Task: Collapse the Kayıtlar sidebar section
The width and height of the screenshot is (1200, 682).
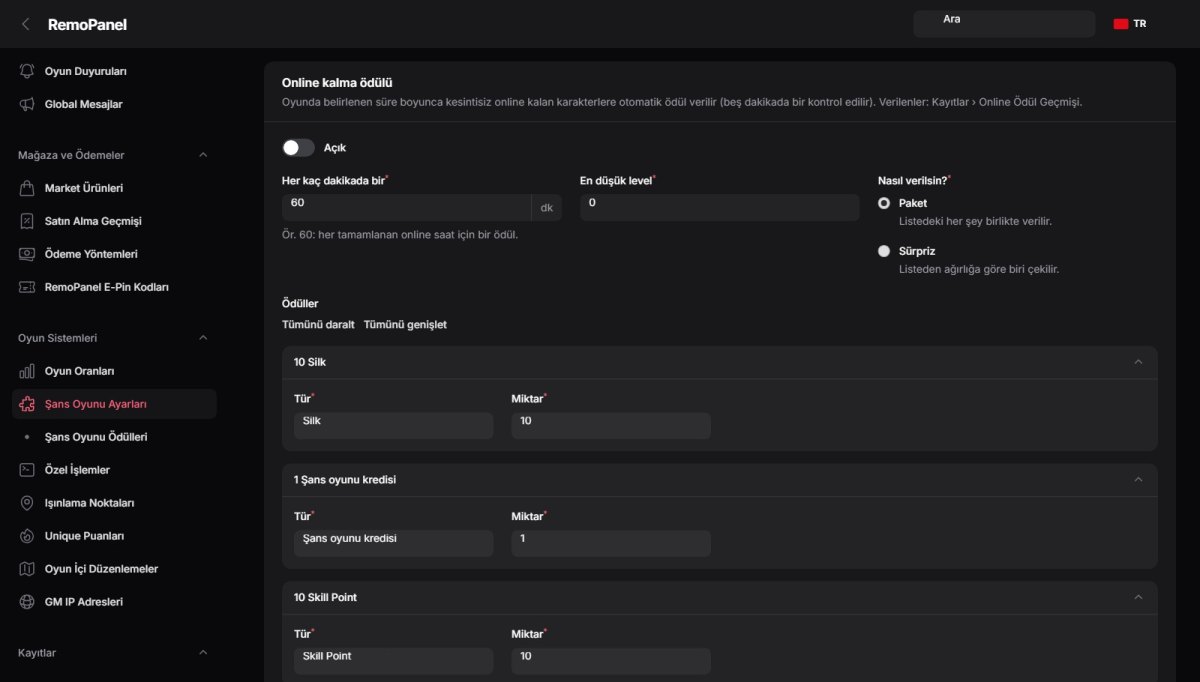Action: (203, 653)
